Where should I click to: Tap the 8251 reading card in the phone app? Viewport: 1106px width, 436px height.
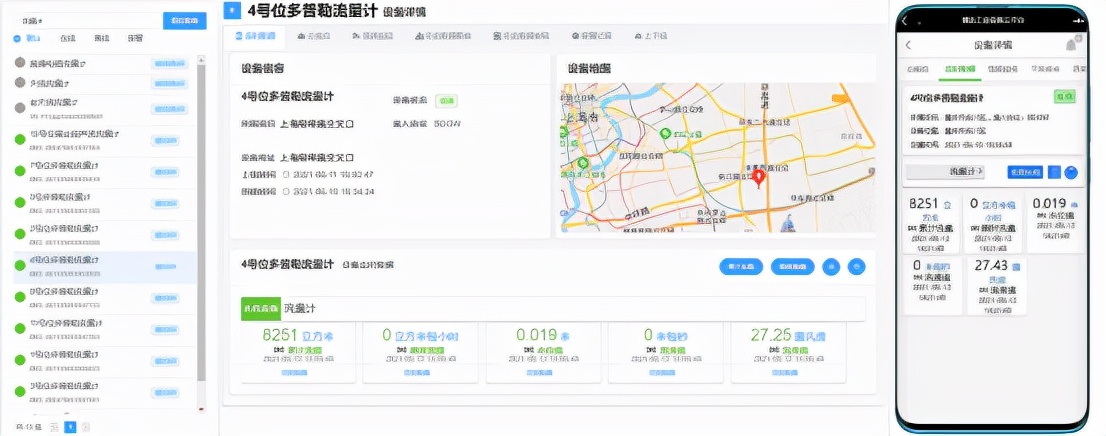coord(932,224)
